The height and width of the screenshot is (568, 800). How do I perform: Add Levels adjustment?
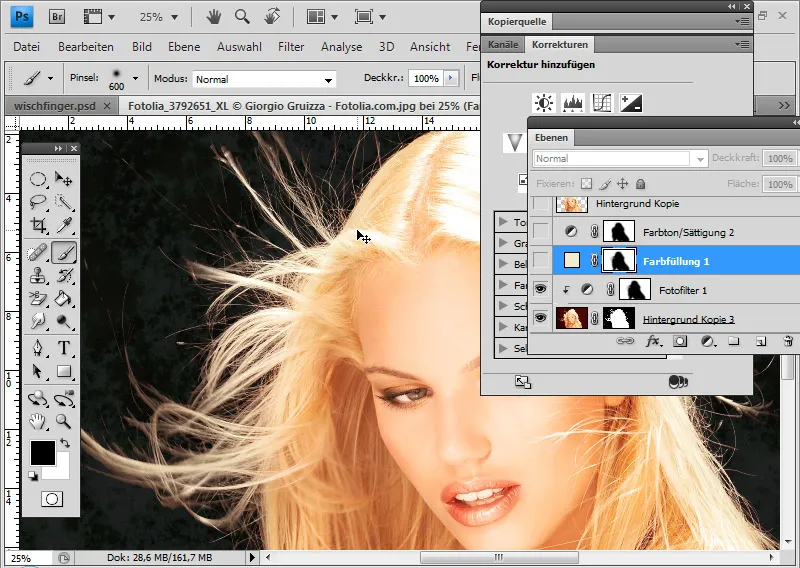[x=572, y=103]
